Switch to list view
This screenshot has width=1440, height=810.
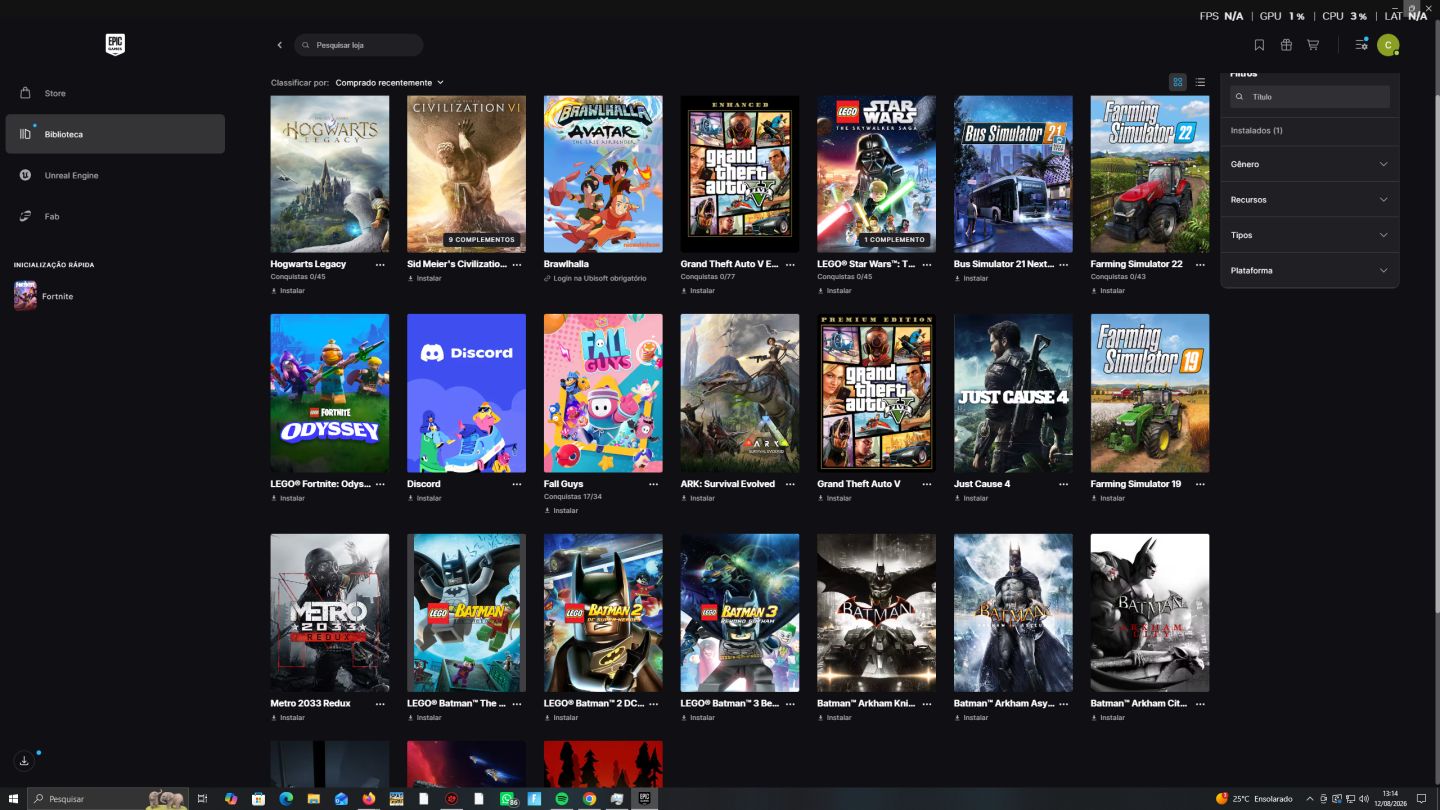(x=1200, y=82)
